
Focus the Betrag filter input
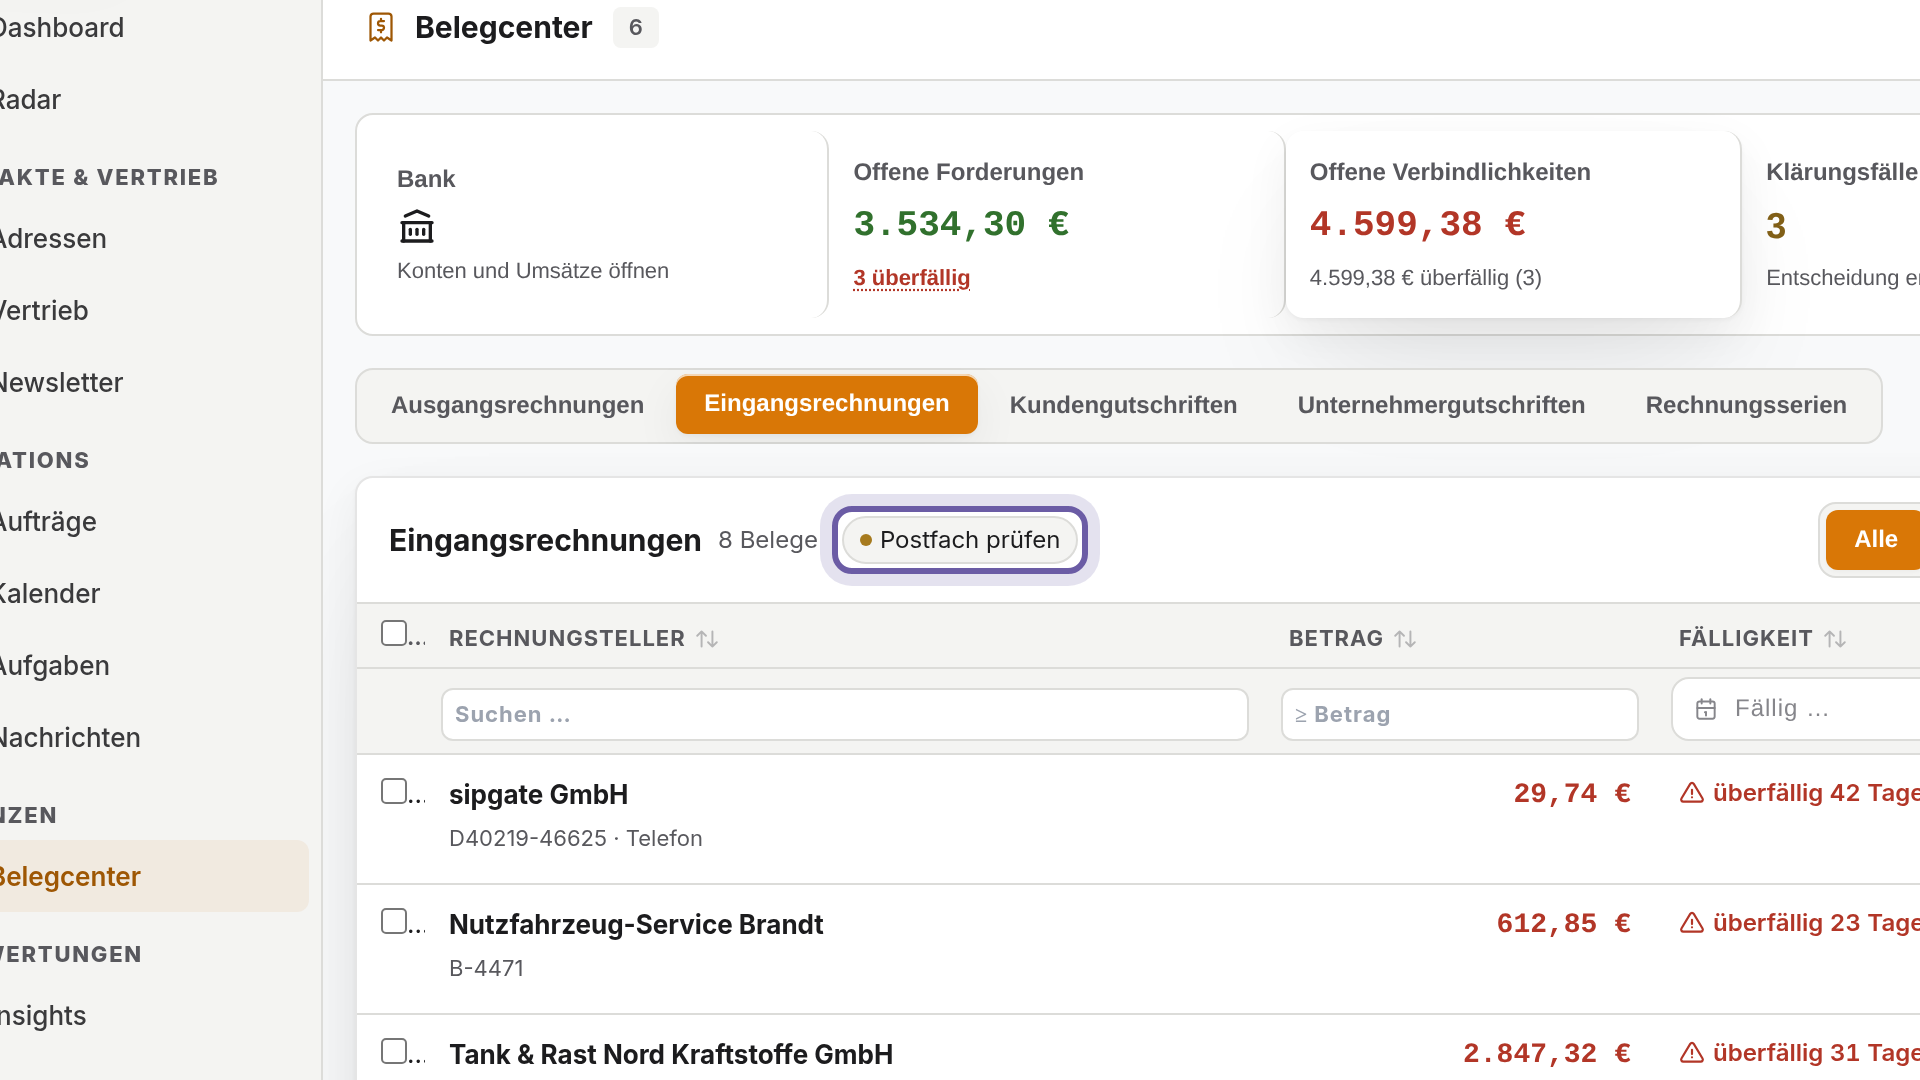coord(1460,715)
